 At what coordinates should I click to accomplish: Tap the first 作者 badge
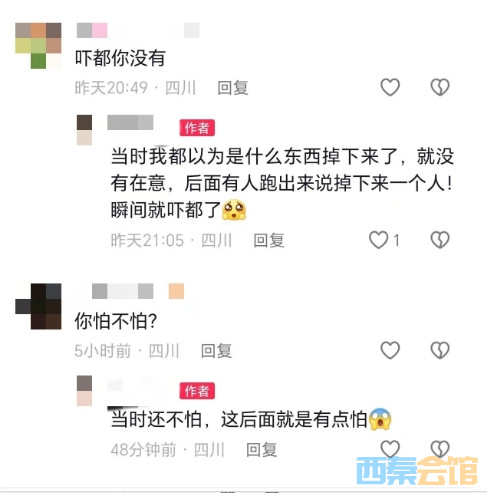pos(197,128)
